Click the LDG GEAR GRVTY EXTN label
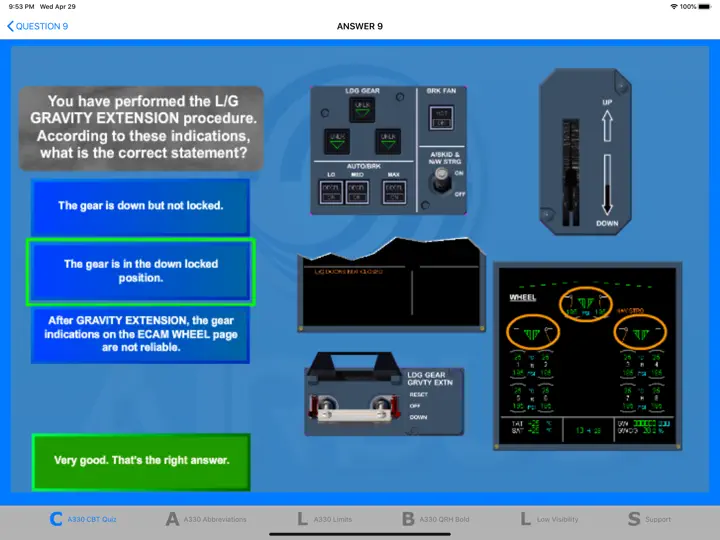The width and height of the screenshot is (720, 540). click(x=430, y=379)
